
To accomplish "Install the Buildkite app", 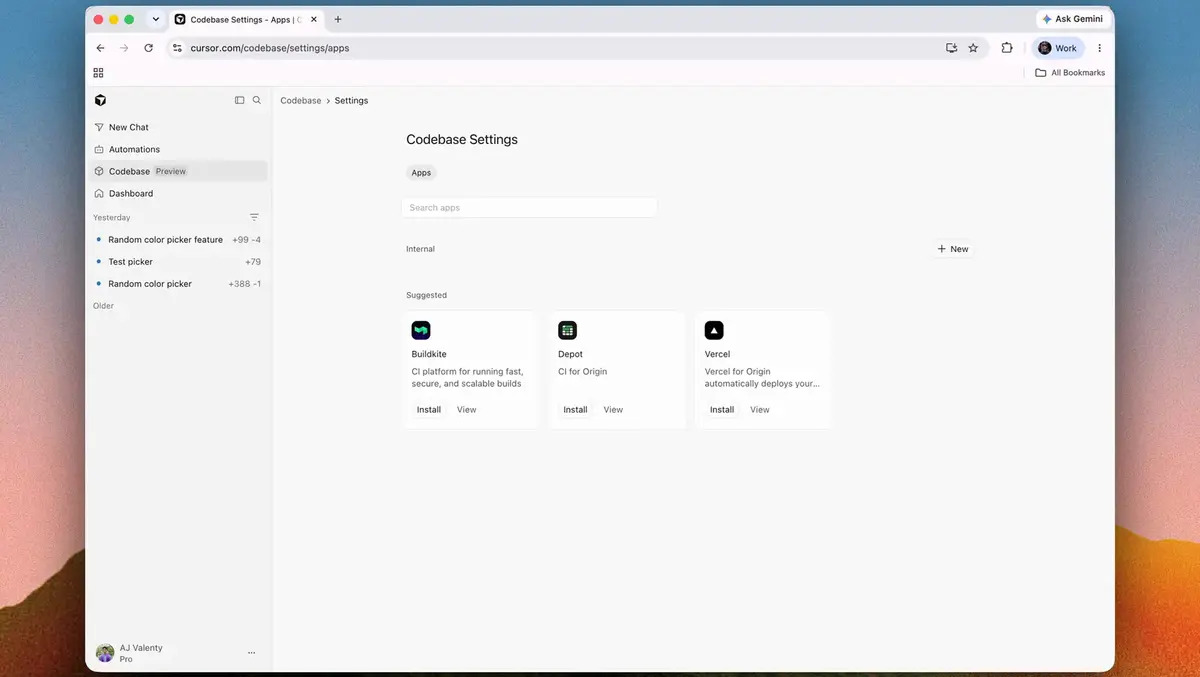I will [x=429, y=410].
